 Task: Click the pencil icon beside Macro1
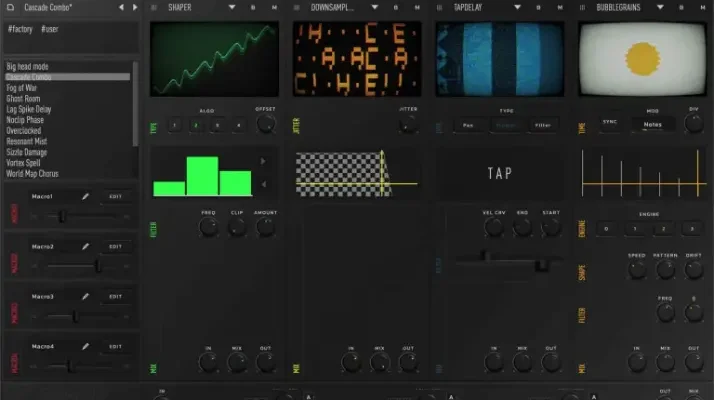point(85,196)
